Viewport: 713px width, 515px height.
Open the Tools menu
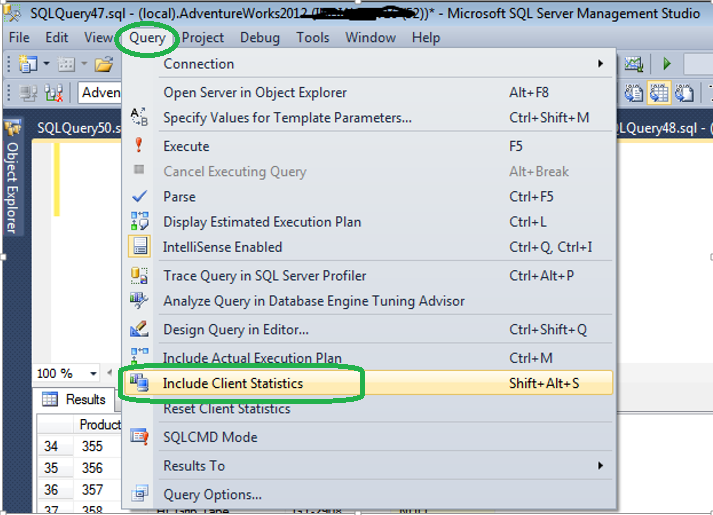(x=313, y=37)
